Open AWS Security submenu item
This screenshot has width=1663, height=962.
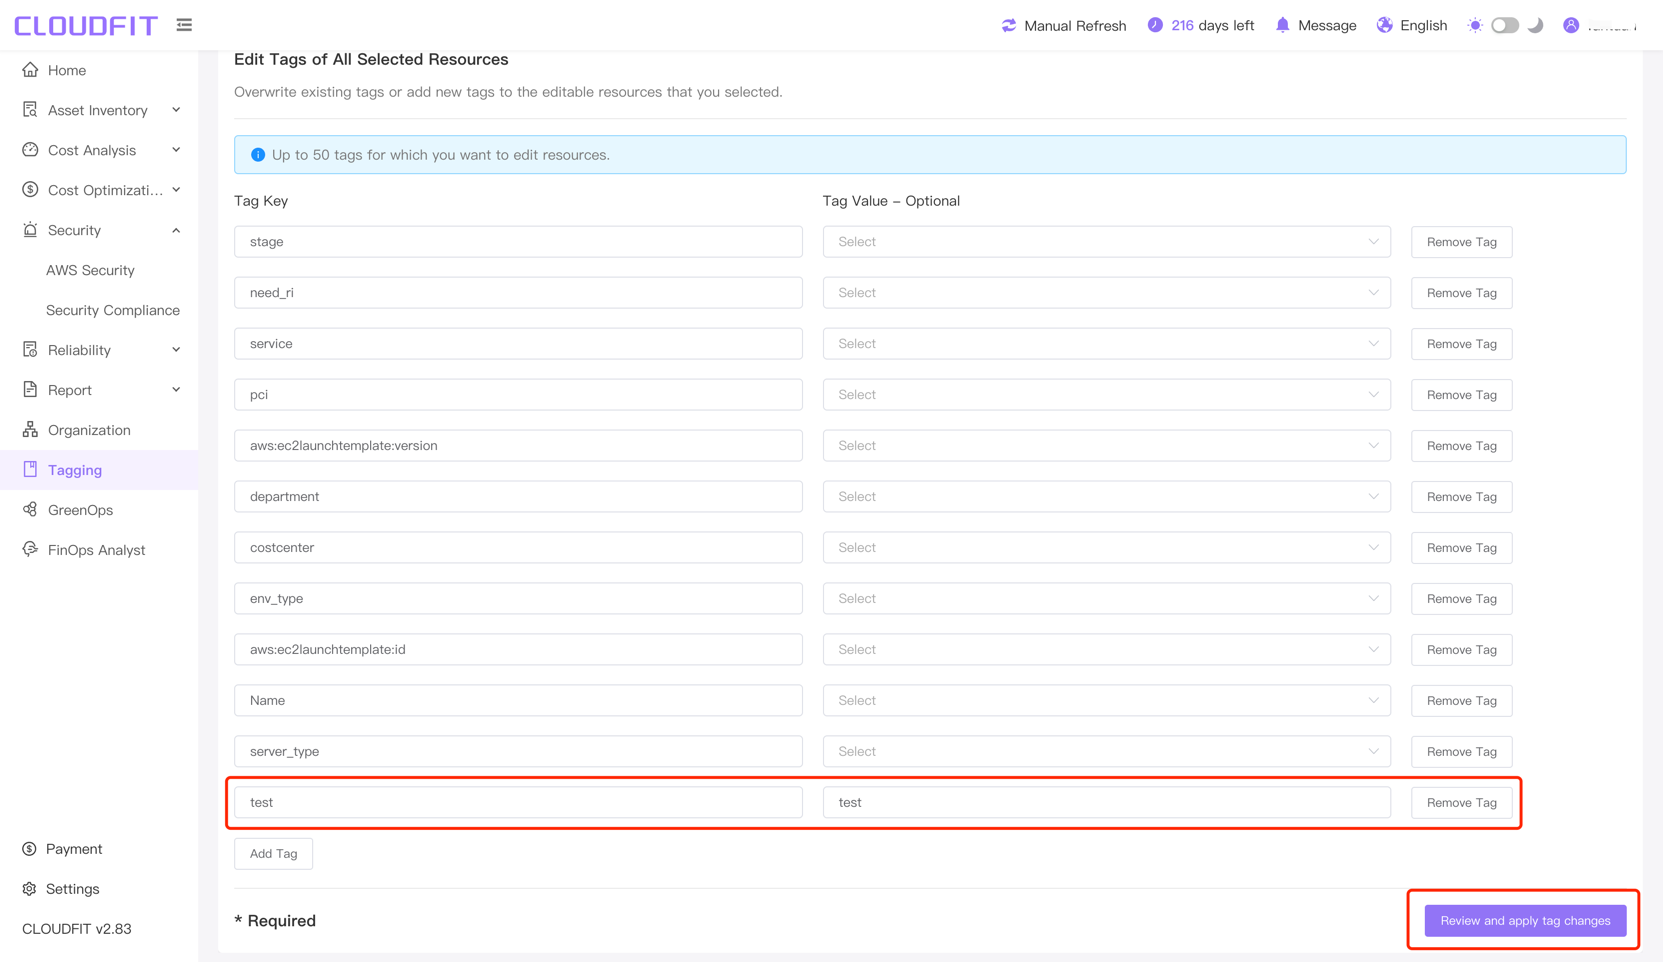click(90, 270)
